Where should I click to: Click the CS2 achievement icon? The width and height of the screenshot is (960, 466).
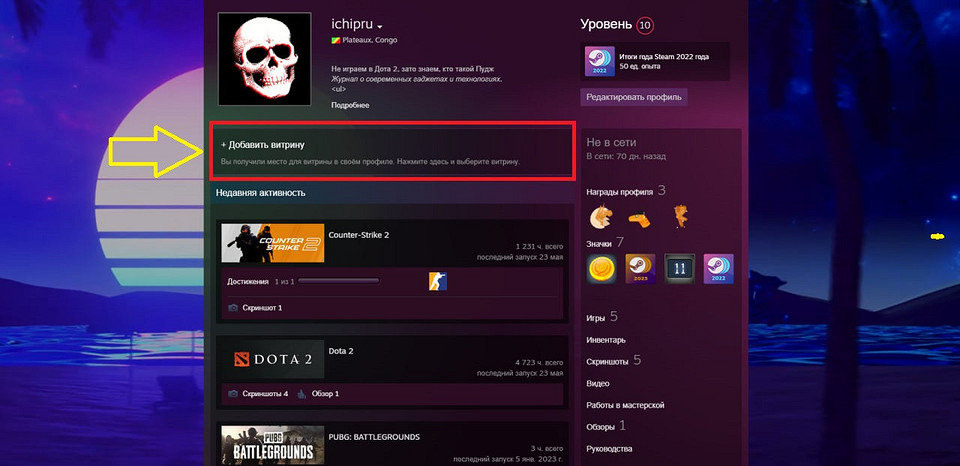pyautogui.click(x=438, y=282)
